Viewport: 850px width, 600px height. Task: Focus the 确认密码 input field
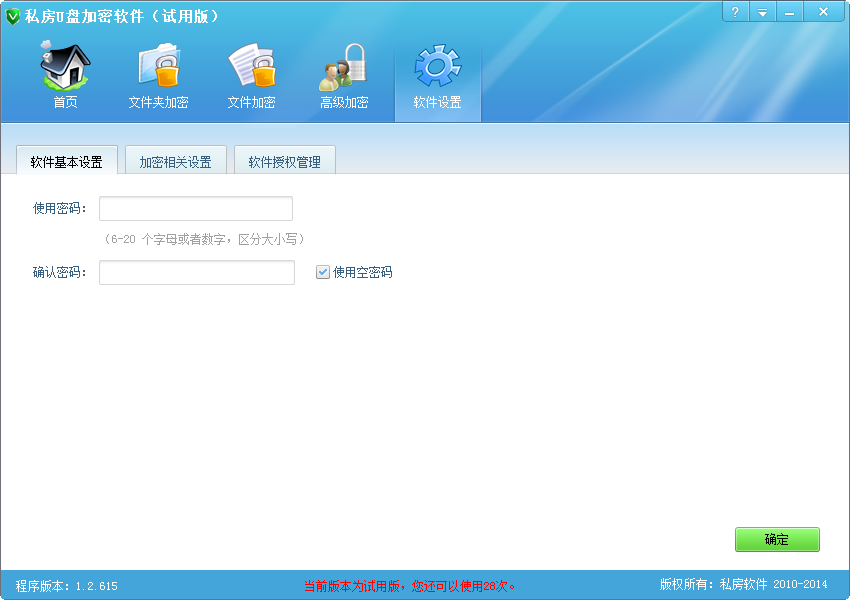tap(197, 273)
